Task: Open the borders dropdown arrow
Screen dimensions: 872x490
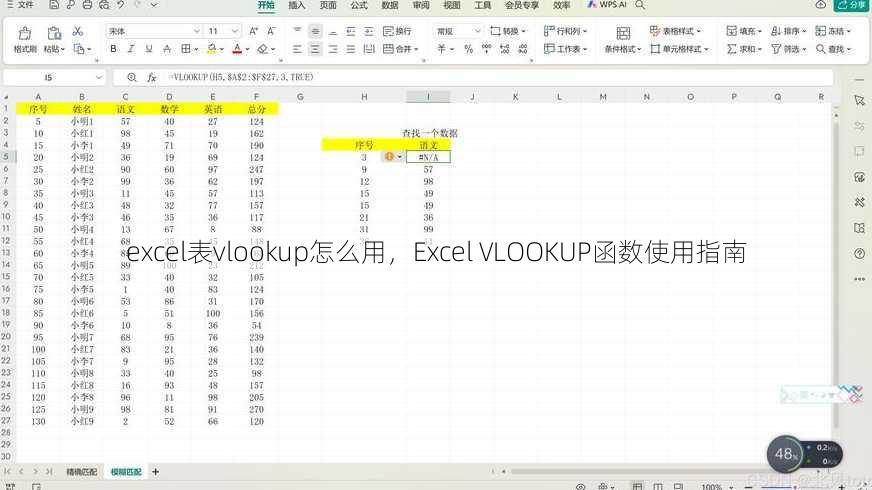Action: 196,49
